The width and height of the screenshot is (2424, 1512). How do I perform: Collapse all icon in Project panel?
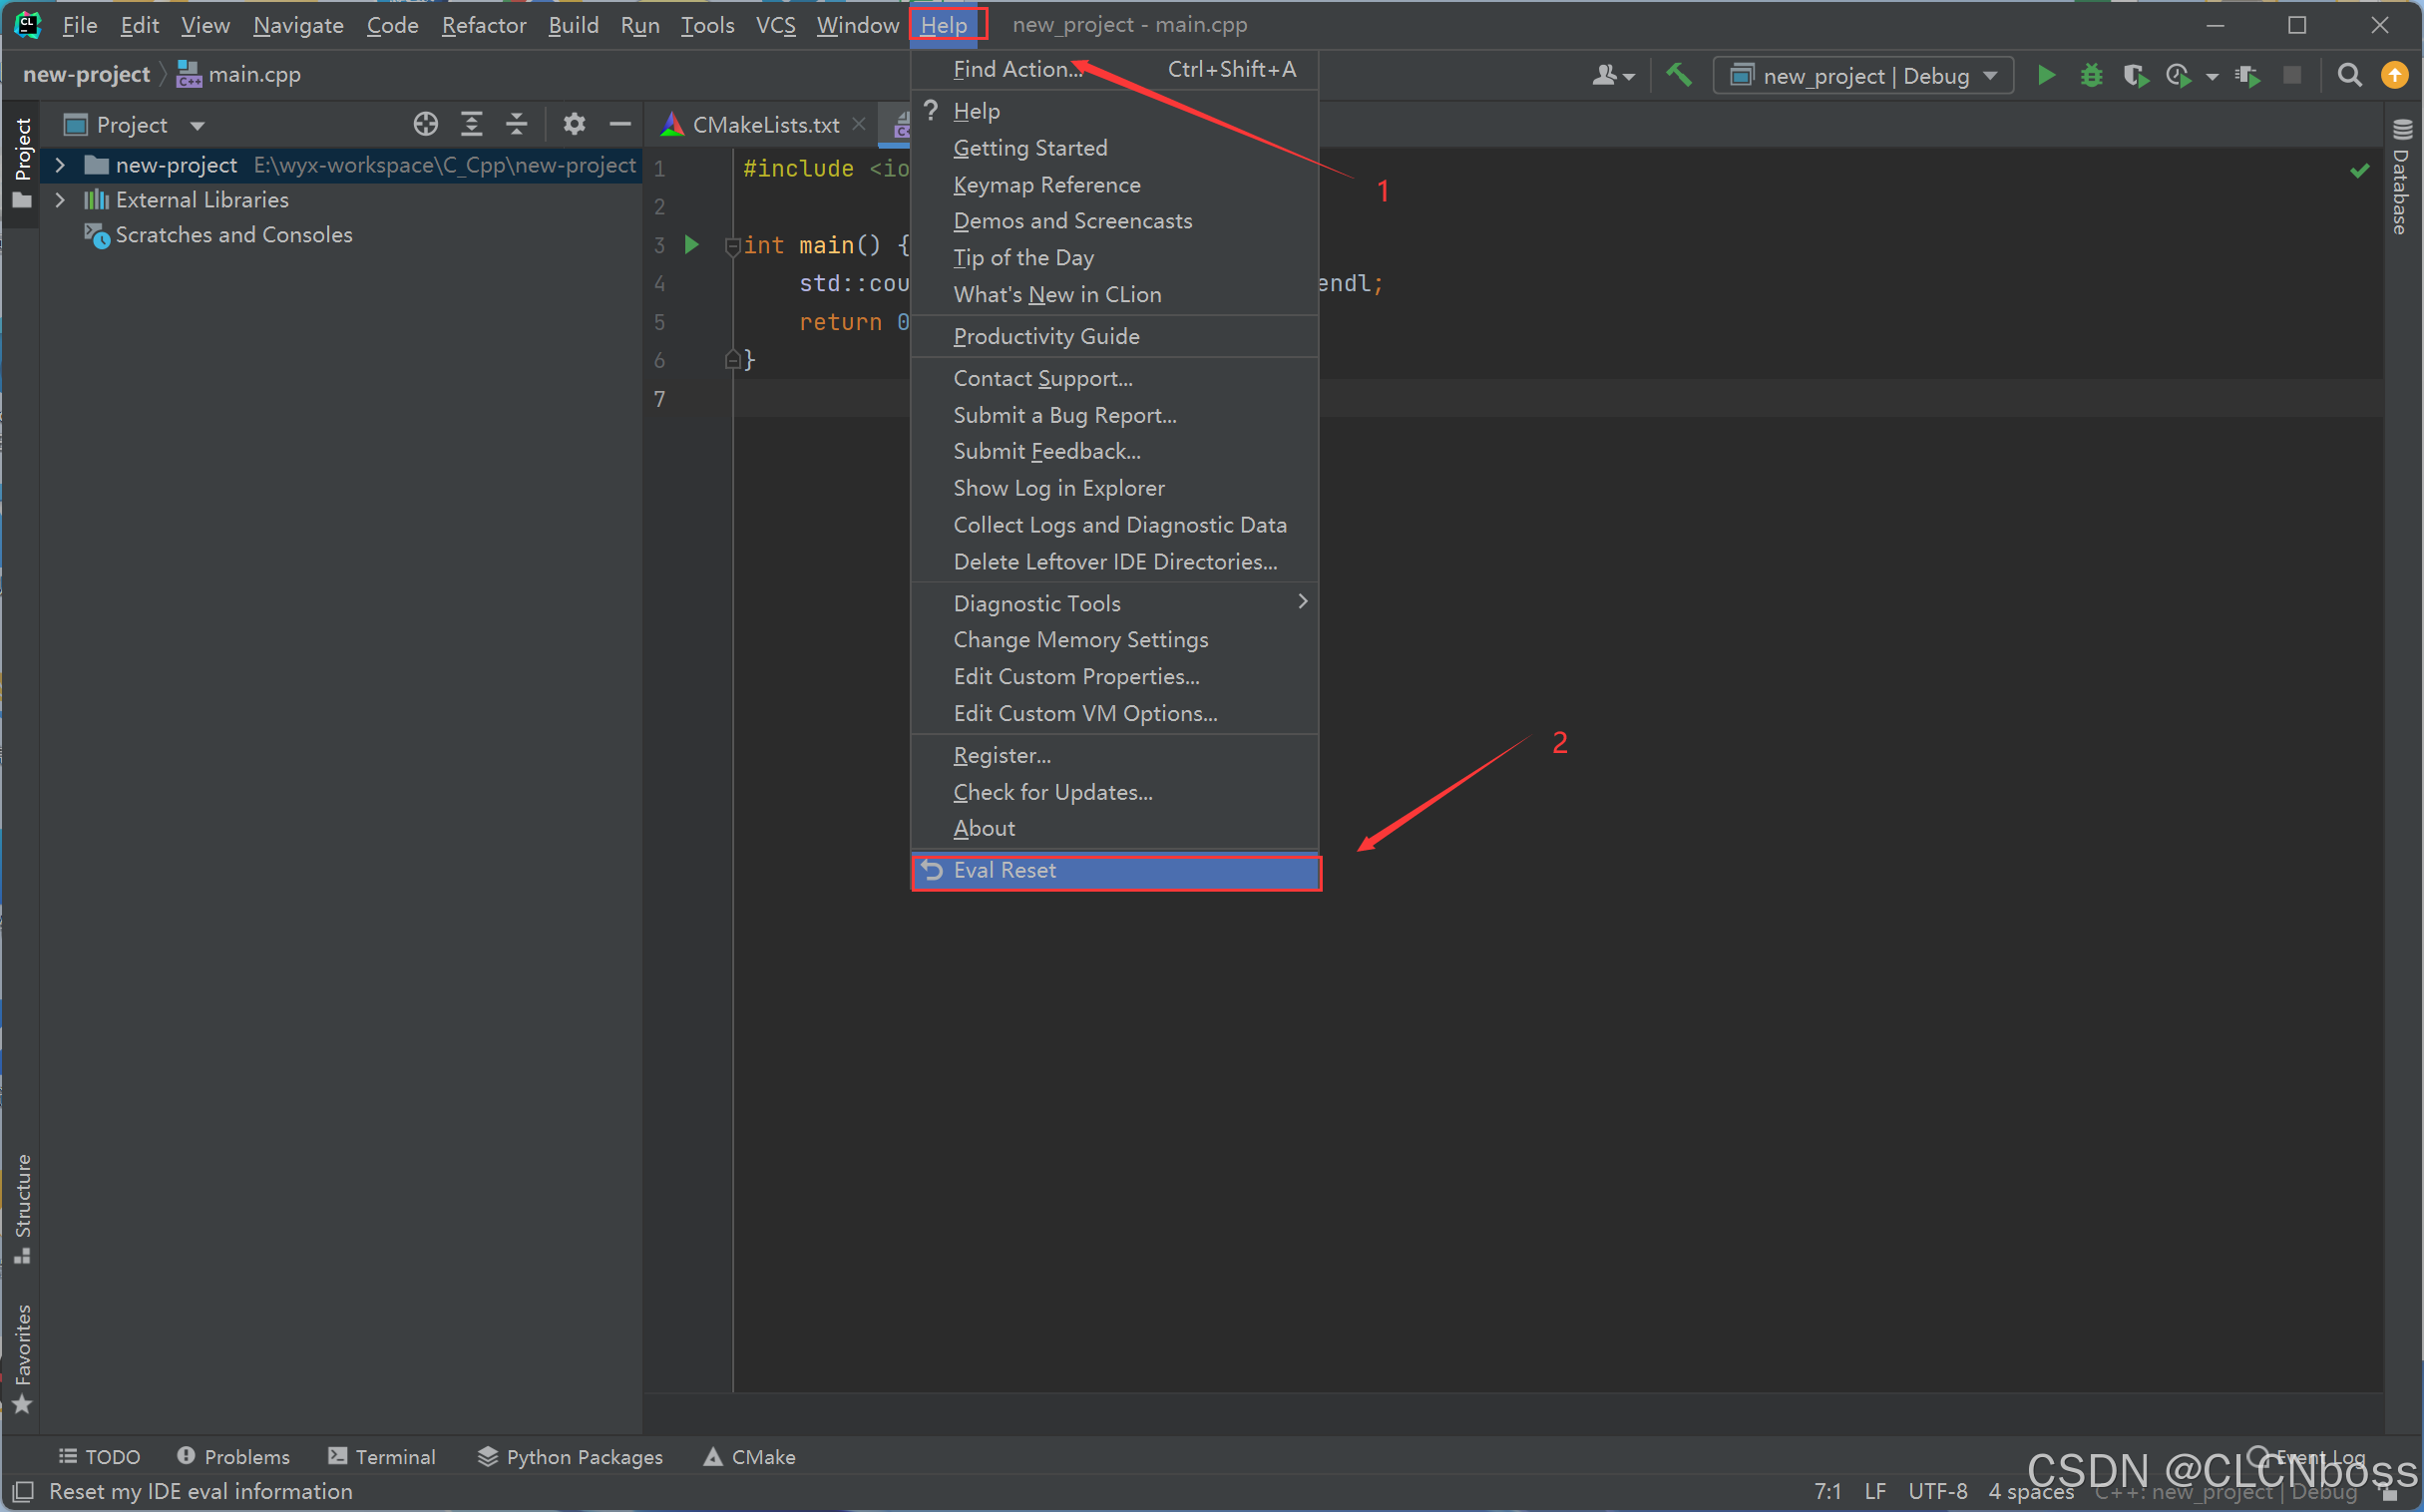click(x=516, y=124)
